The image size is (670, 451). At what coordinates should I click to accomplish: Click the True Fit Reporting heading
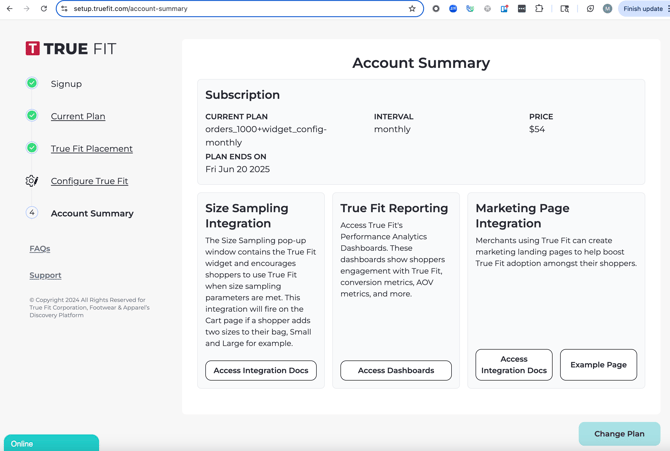click(x=394, y=208)
